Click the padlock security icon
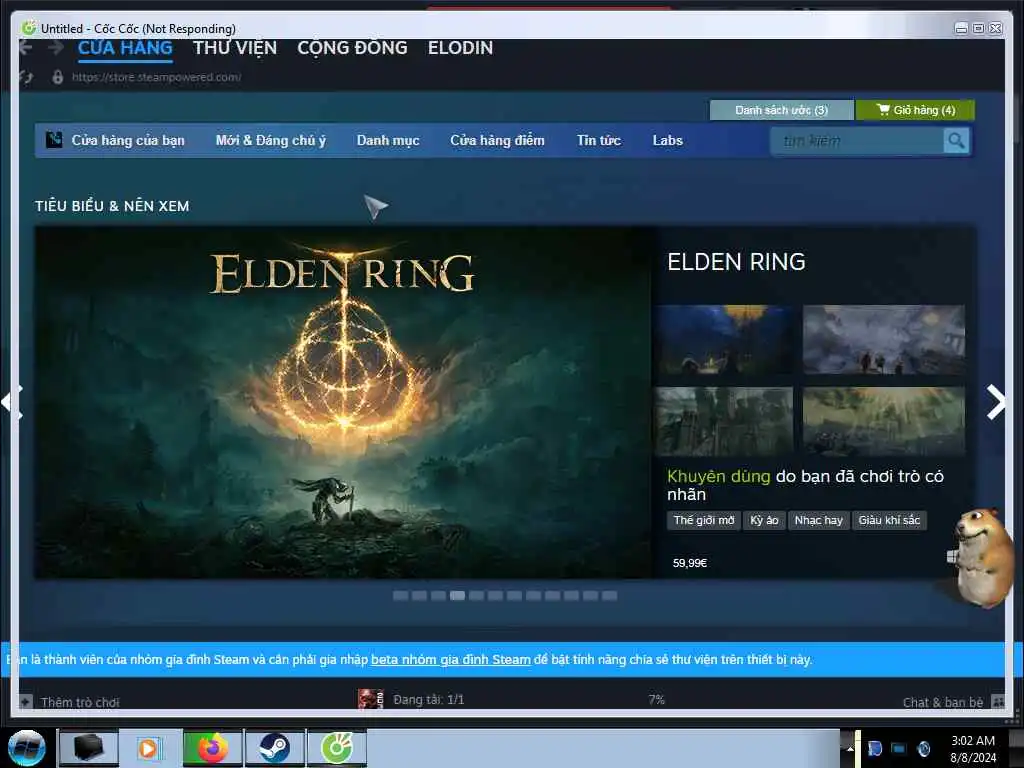The width and height of the screenshot is (1024, 768). click(x=57, y=77)
